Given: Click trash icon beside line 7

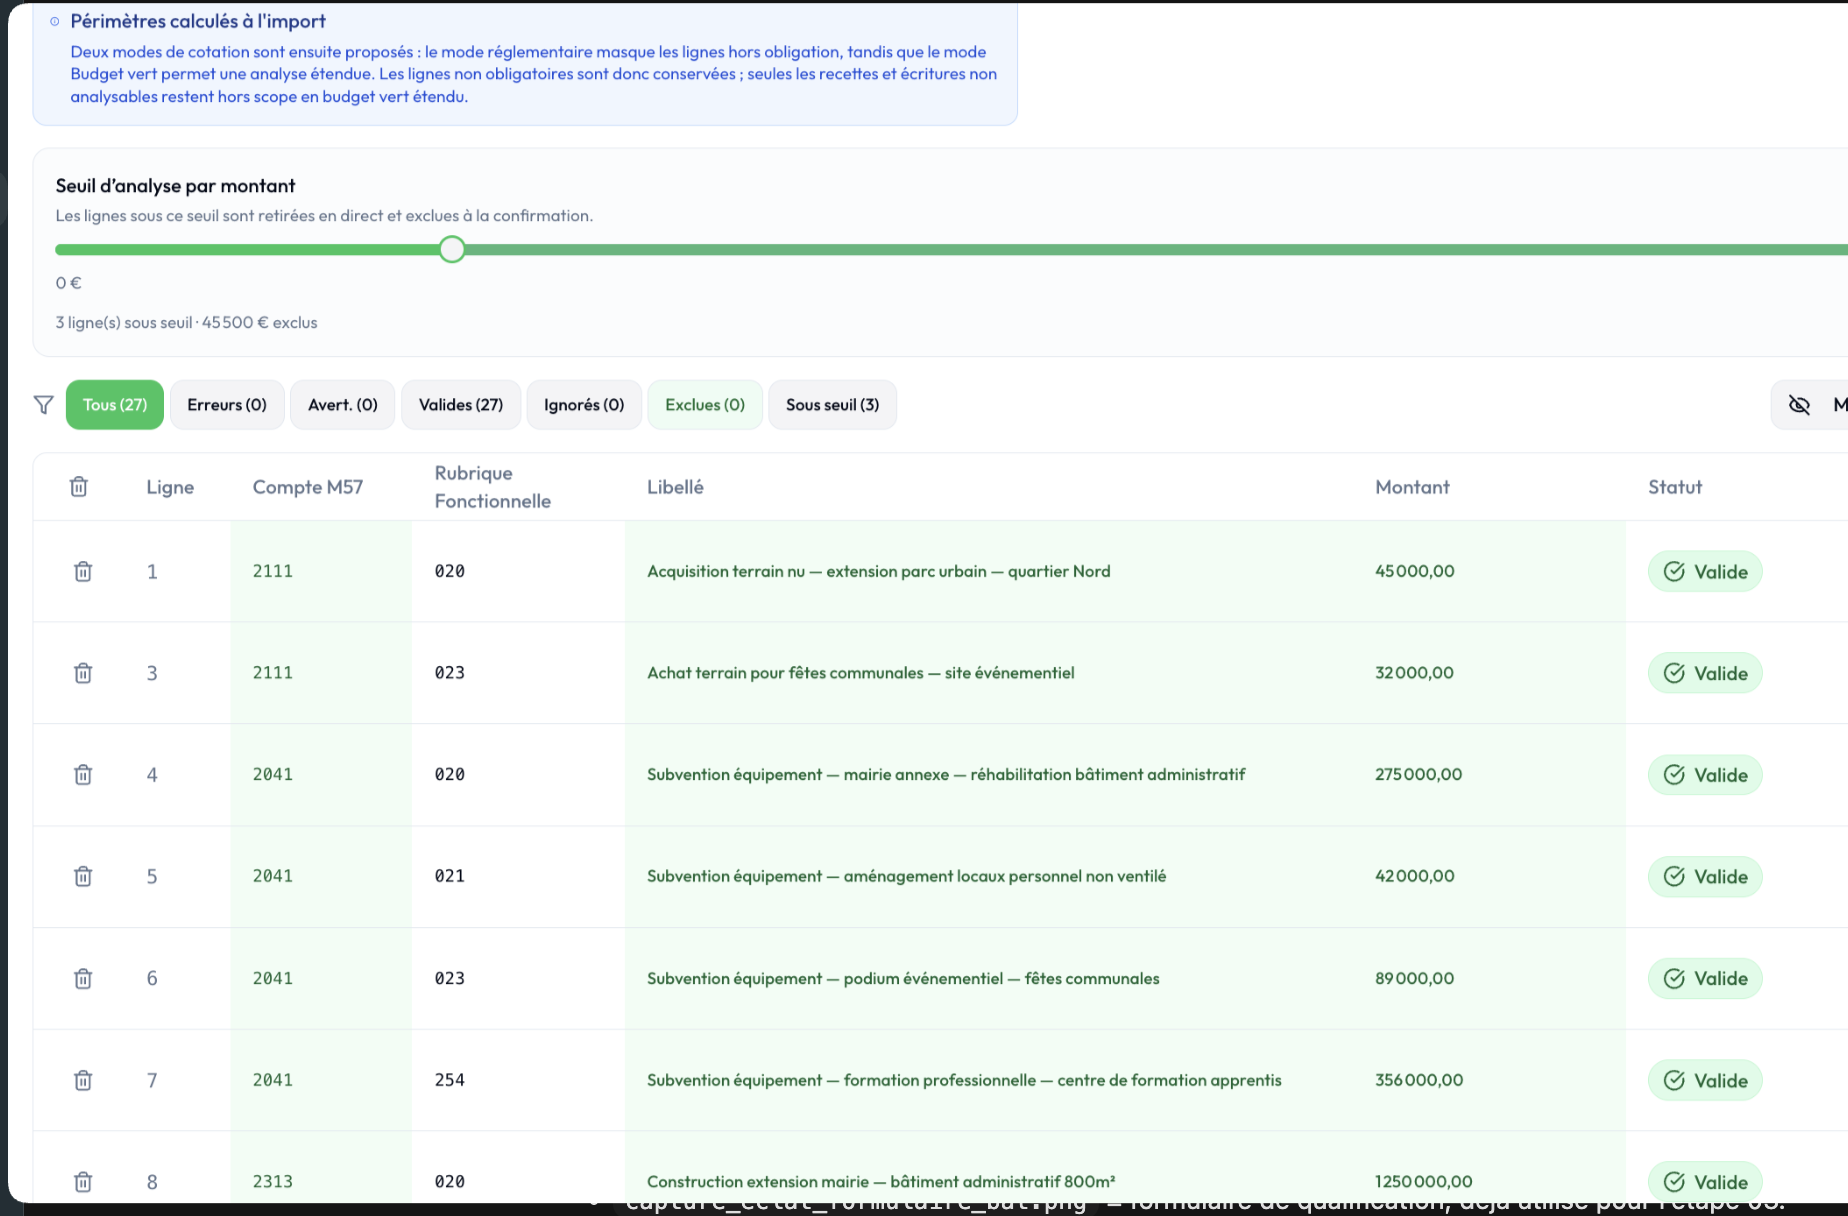Looking at the screenshot, I should [x=83, y=1080].
